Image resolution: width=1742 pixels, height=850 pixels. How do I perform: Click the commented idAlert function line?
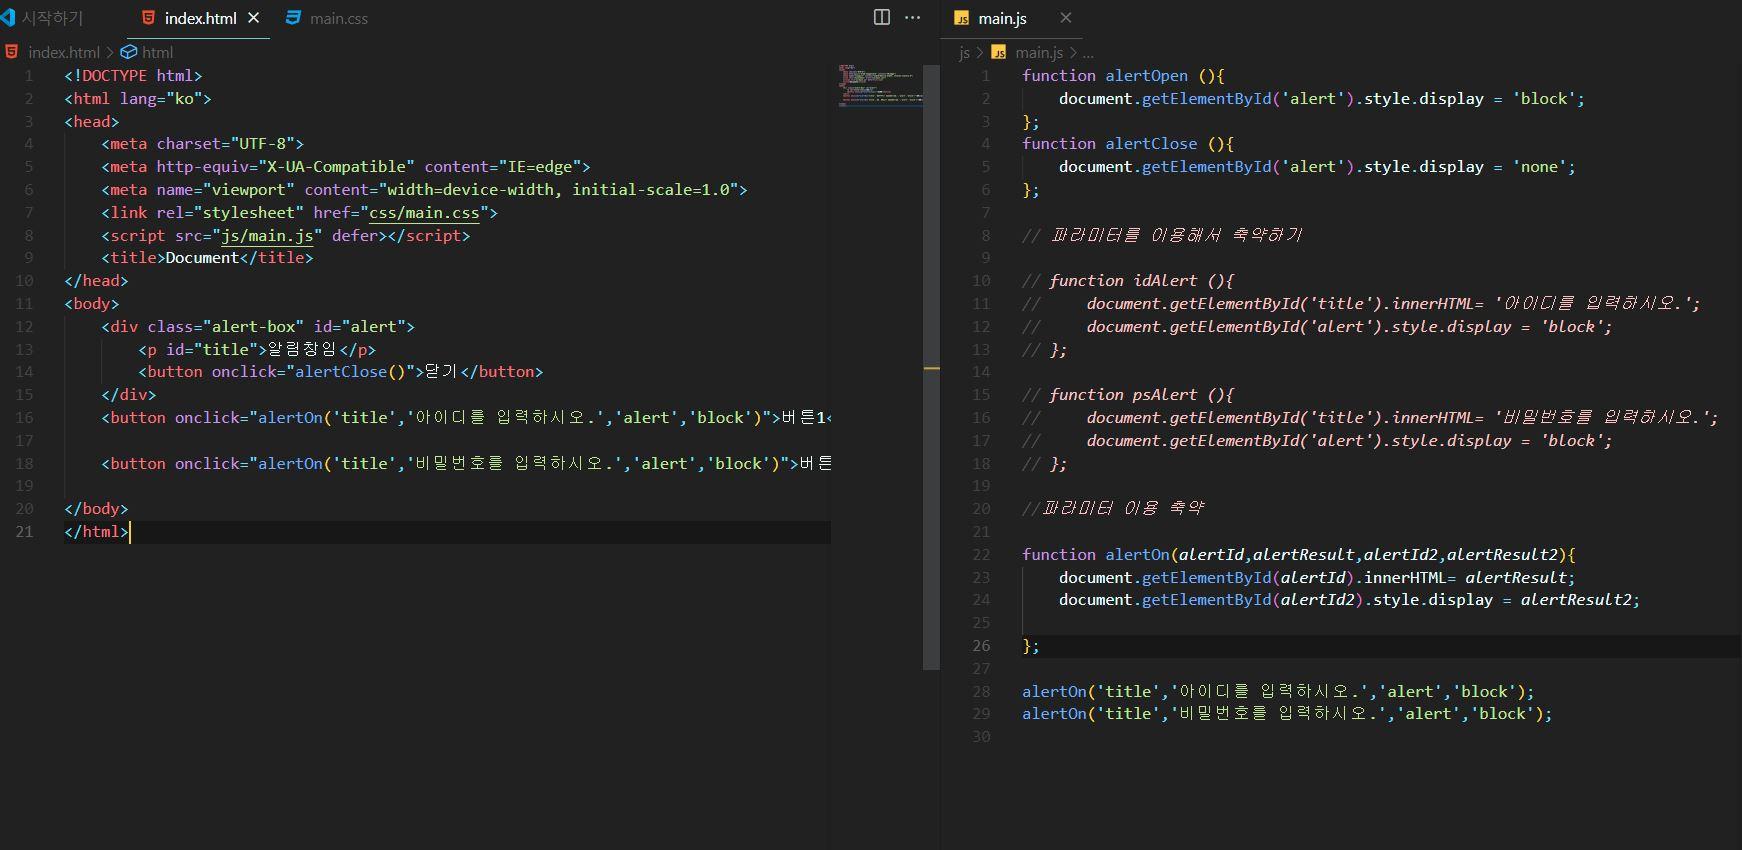pos(1128,280)
